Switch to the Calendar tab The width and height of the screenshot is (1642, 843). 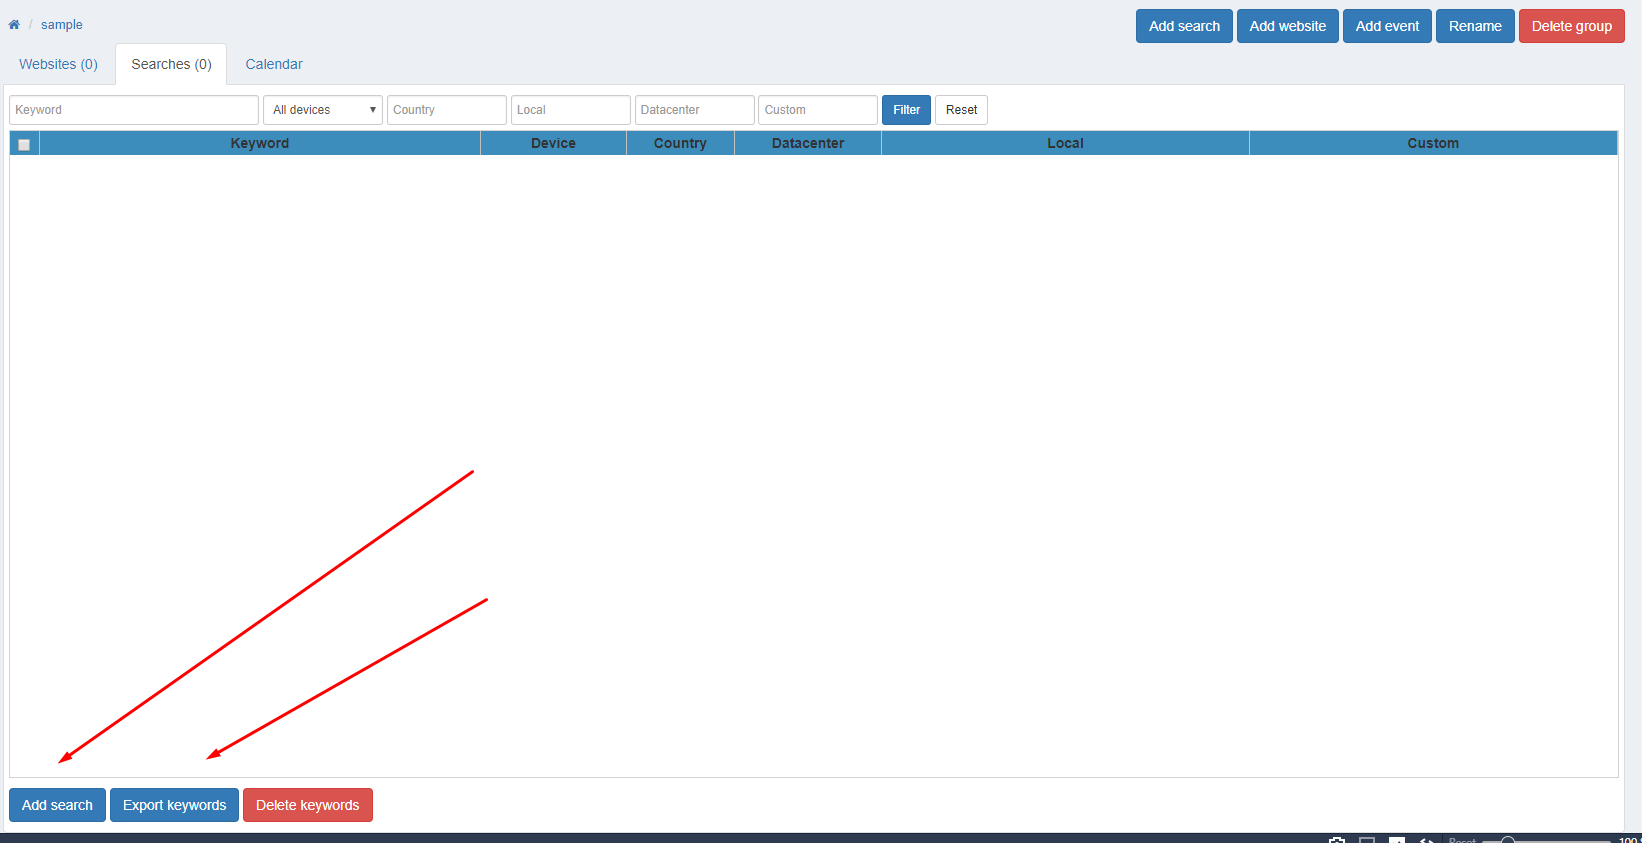(x=274, y=64)
